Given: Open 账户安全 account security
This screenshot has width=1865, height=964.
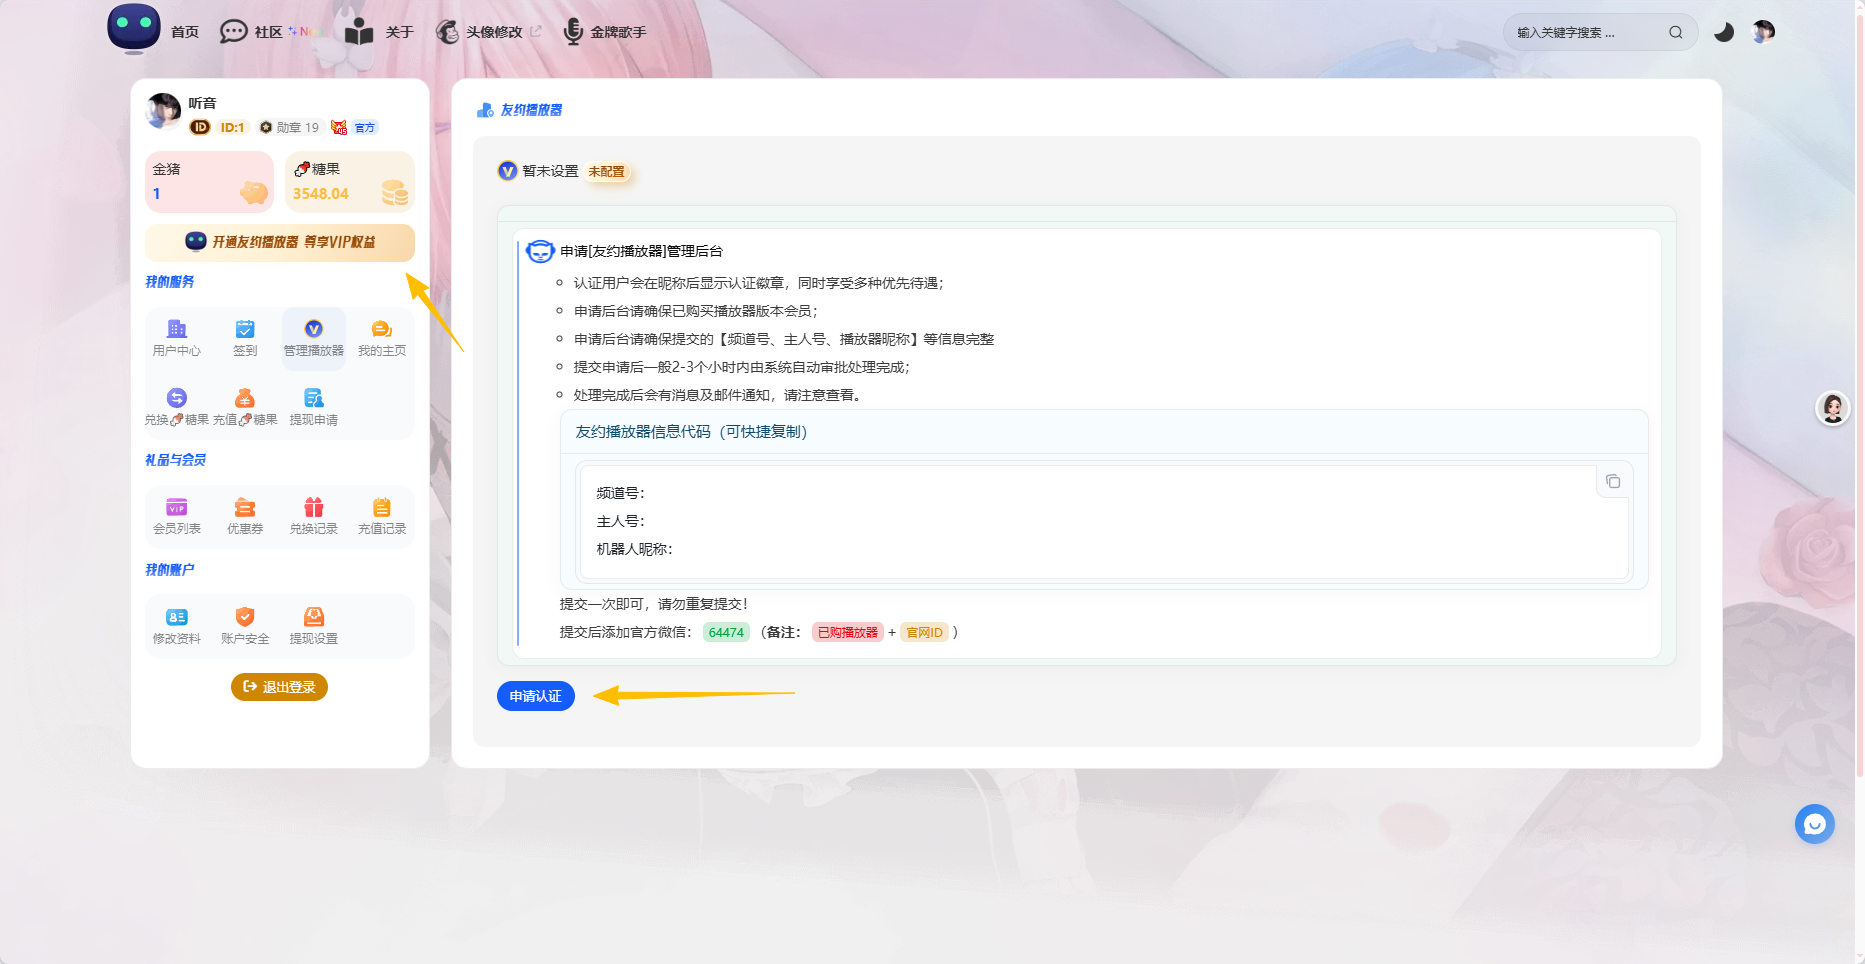Looking at the screenshot, I should pos(245,626).
